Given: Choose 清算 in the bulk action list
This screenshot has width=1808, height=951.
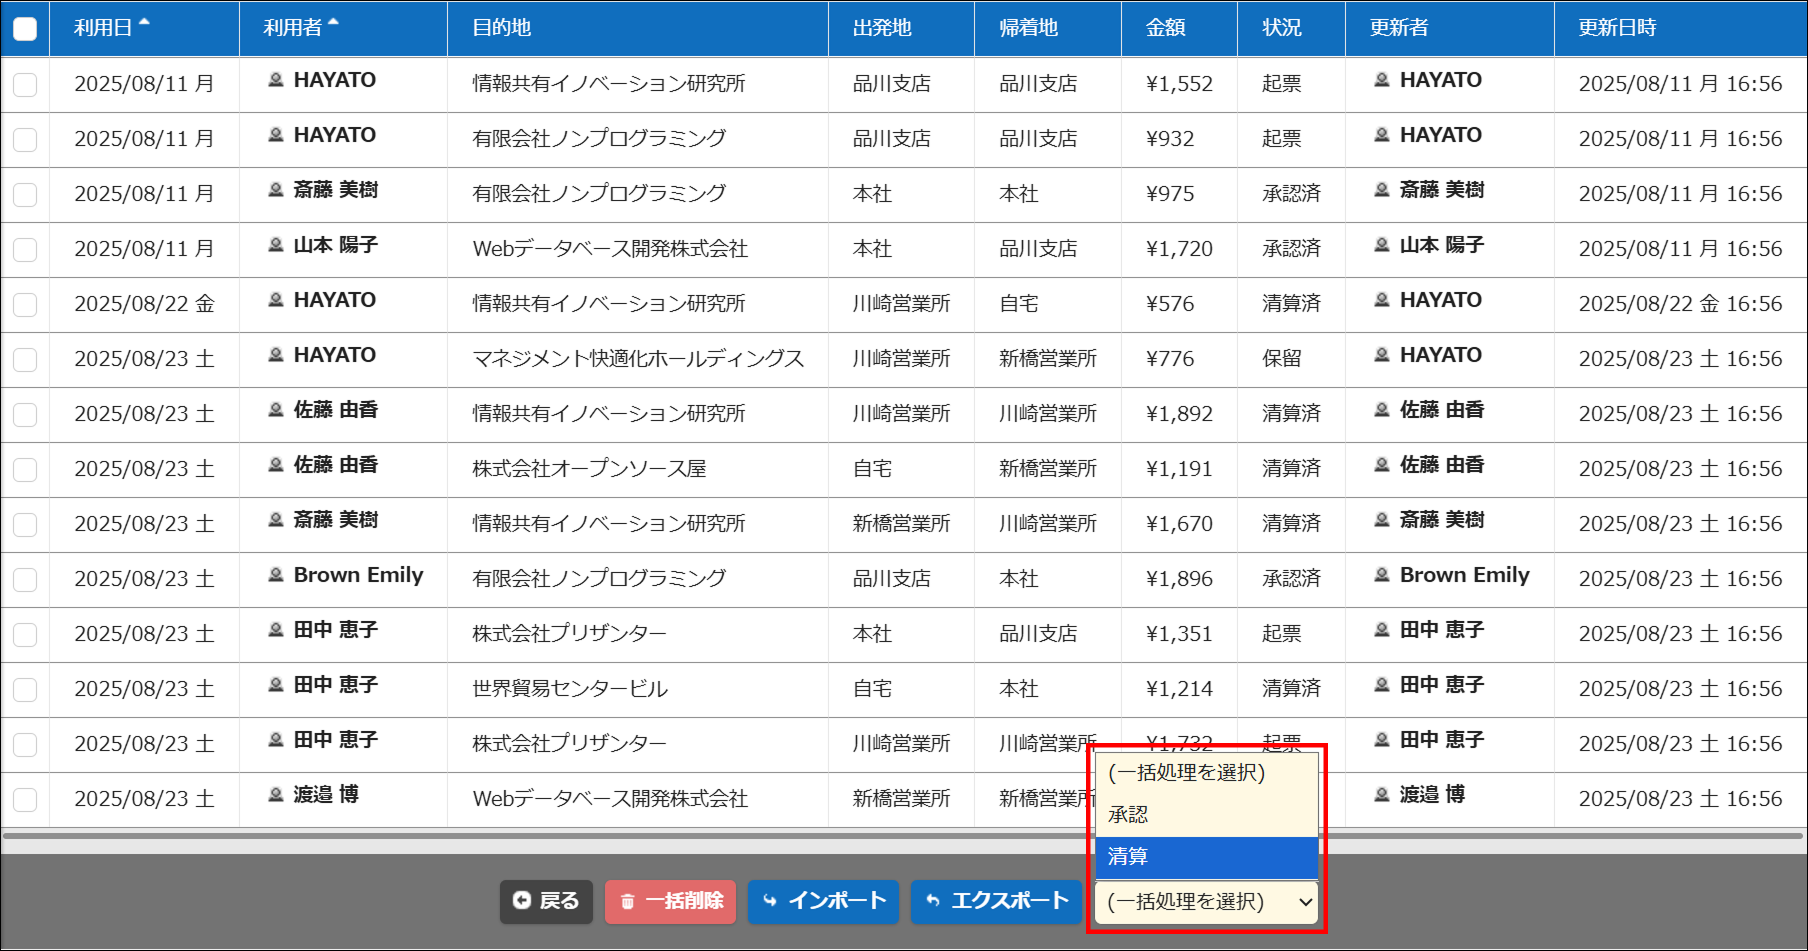Looking at the screenshot, I should point(1207,857).
